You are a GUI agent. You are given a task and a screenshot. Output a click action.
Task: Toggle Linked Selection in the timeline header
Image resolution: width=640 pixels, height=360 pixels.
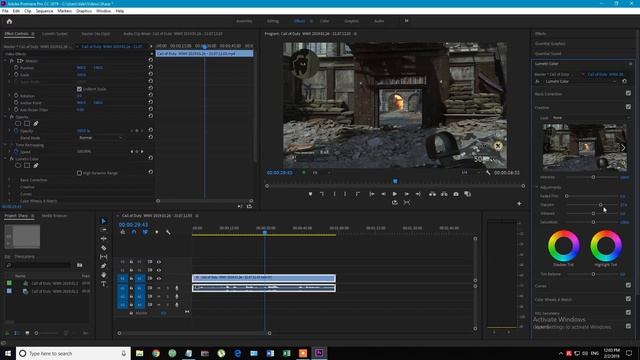pyautogui.click(x=145, y=232)
